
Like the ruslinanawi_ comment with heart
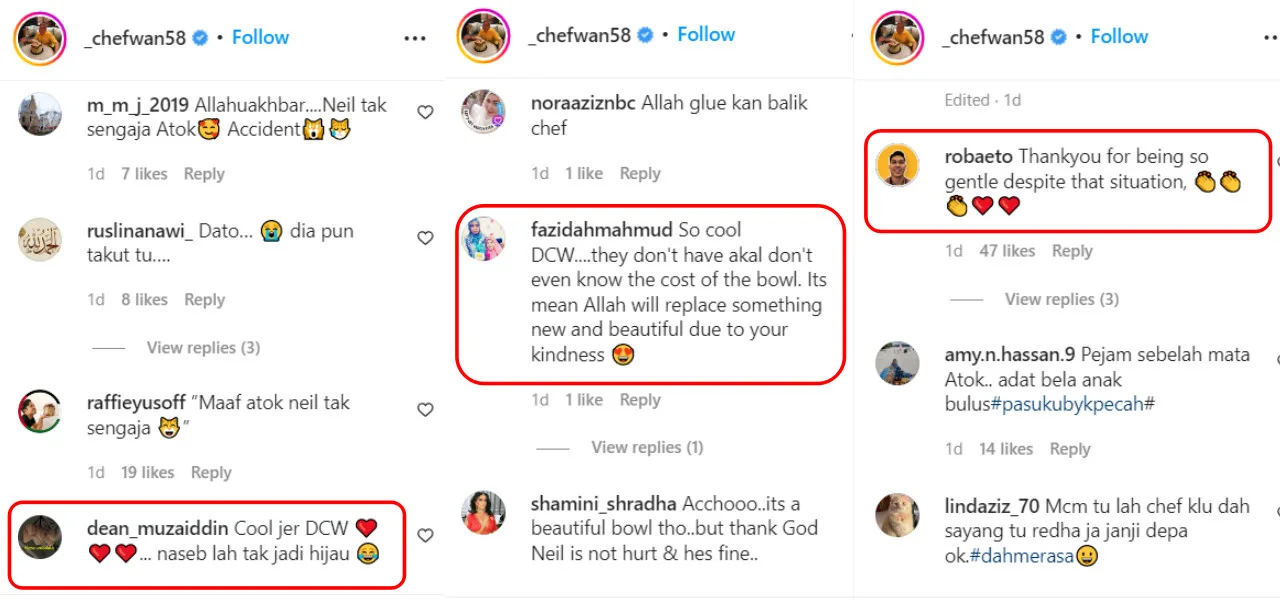tap(425, 238)
